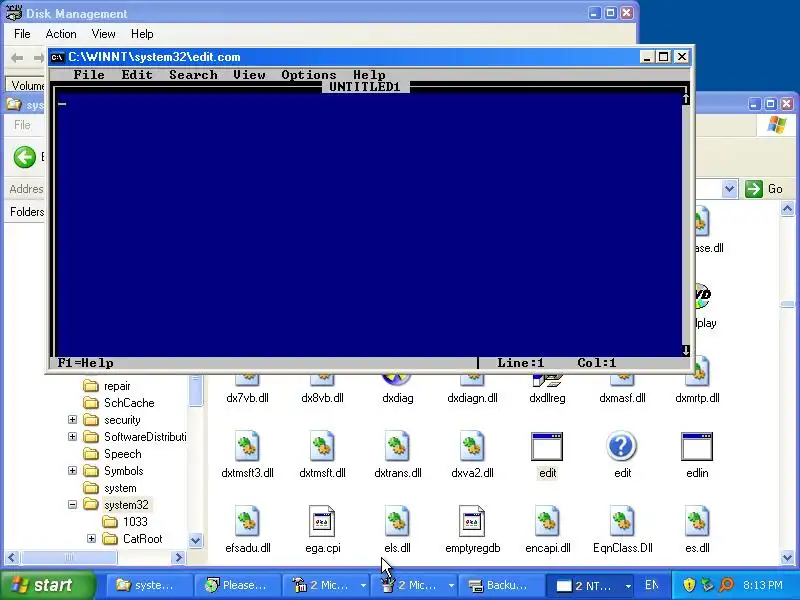The height and width of the screenshot is (600, 800).
Task: Select the efsadu.dll file icon
Action: [247, 521]
